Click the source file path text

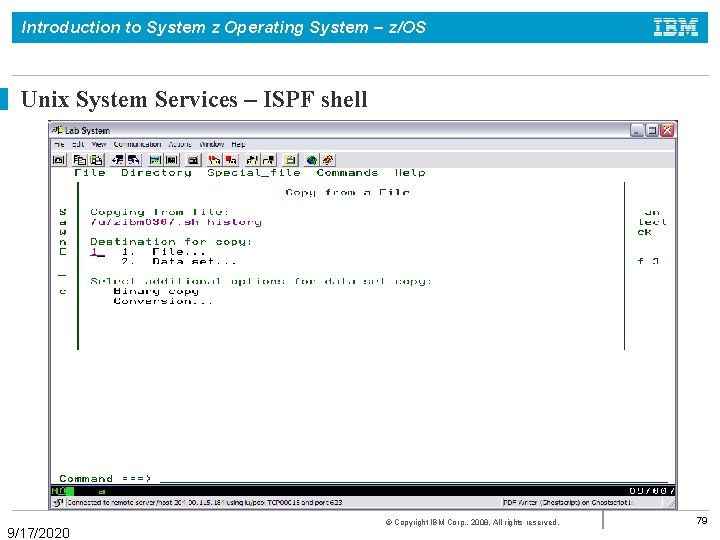tap(176, 222)
